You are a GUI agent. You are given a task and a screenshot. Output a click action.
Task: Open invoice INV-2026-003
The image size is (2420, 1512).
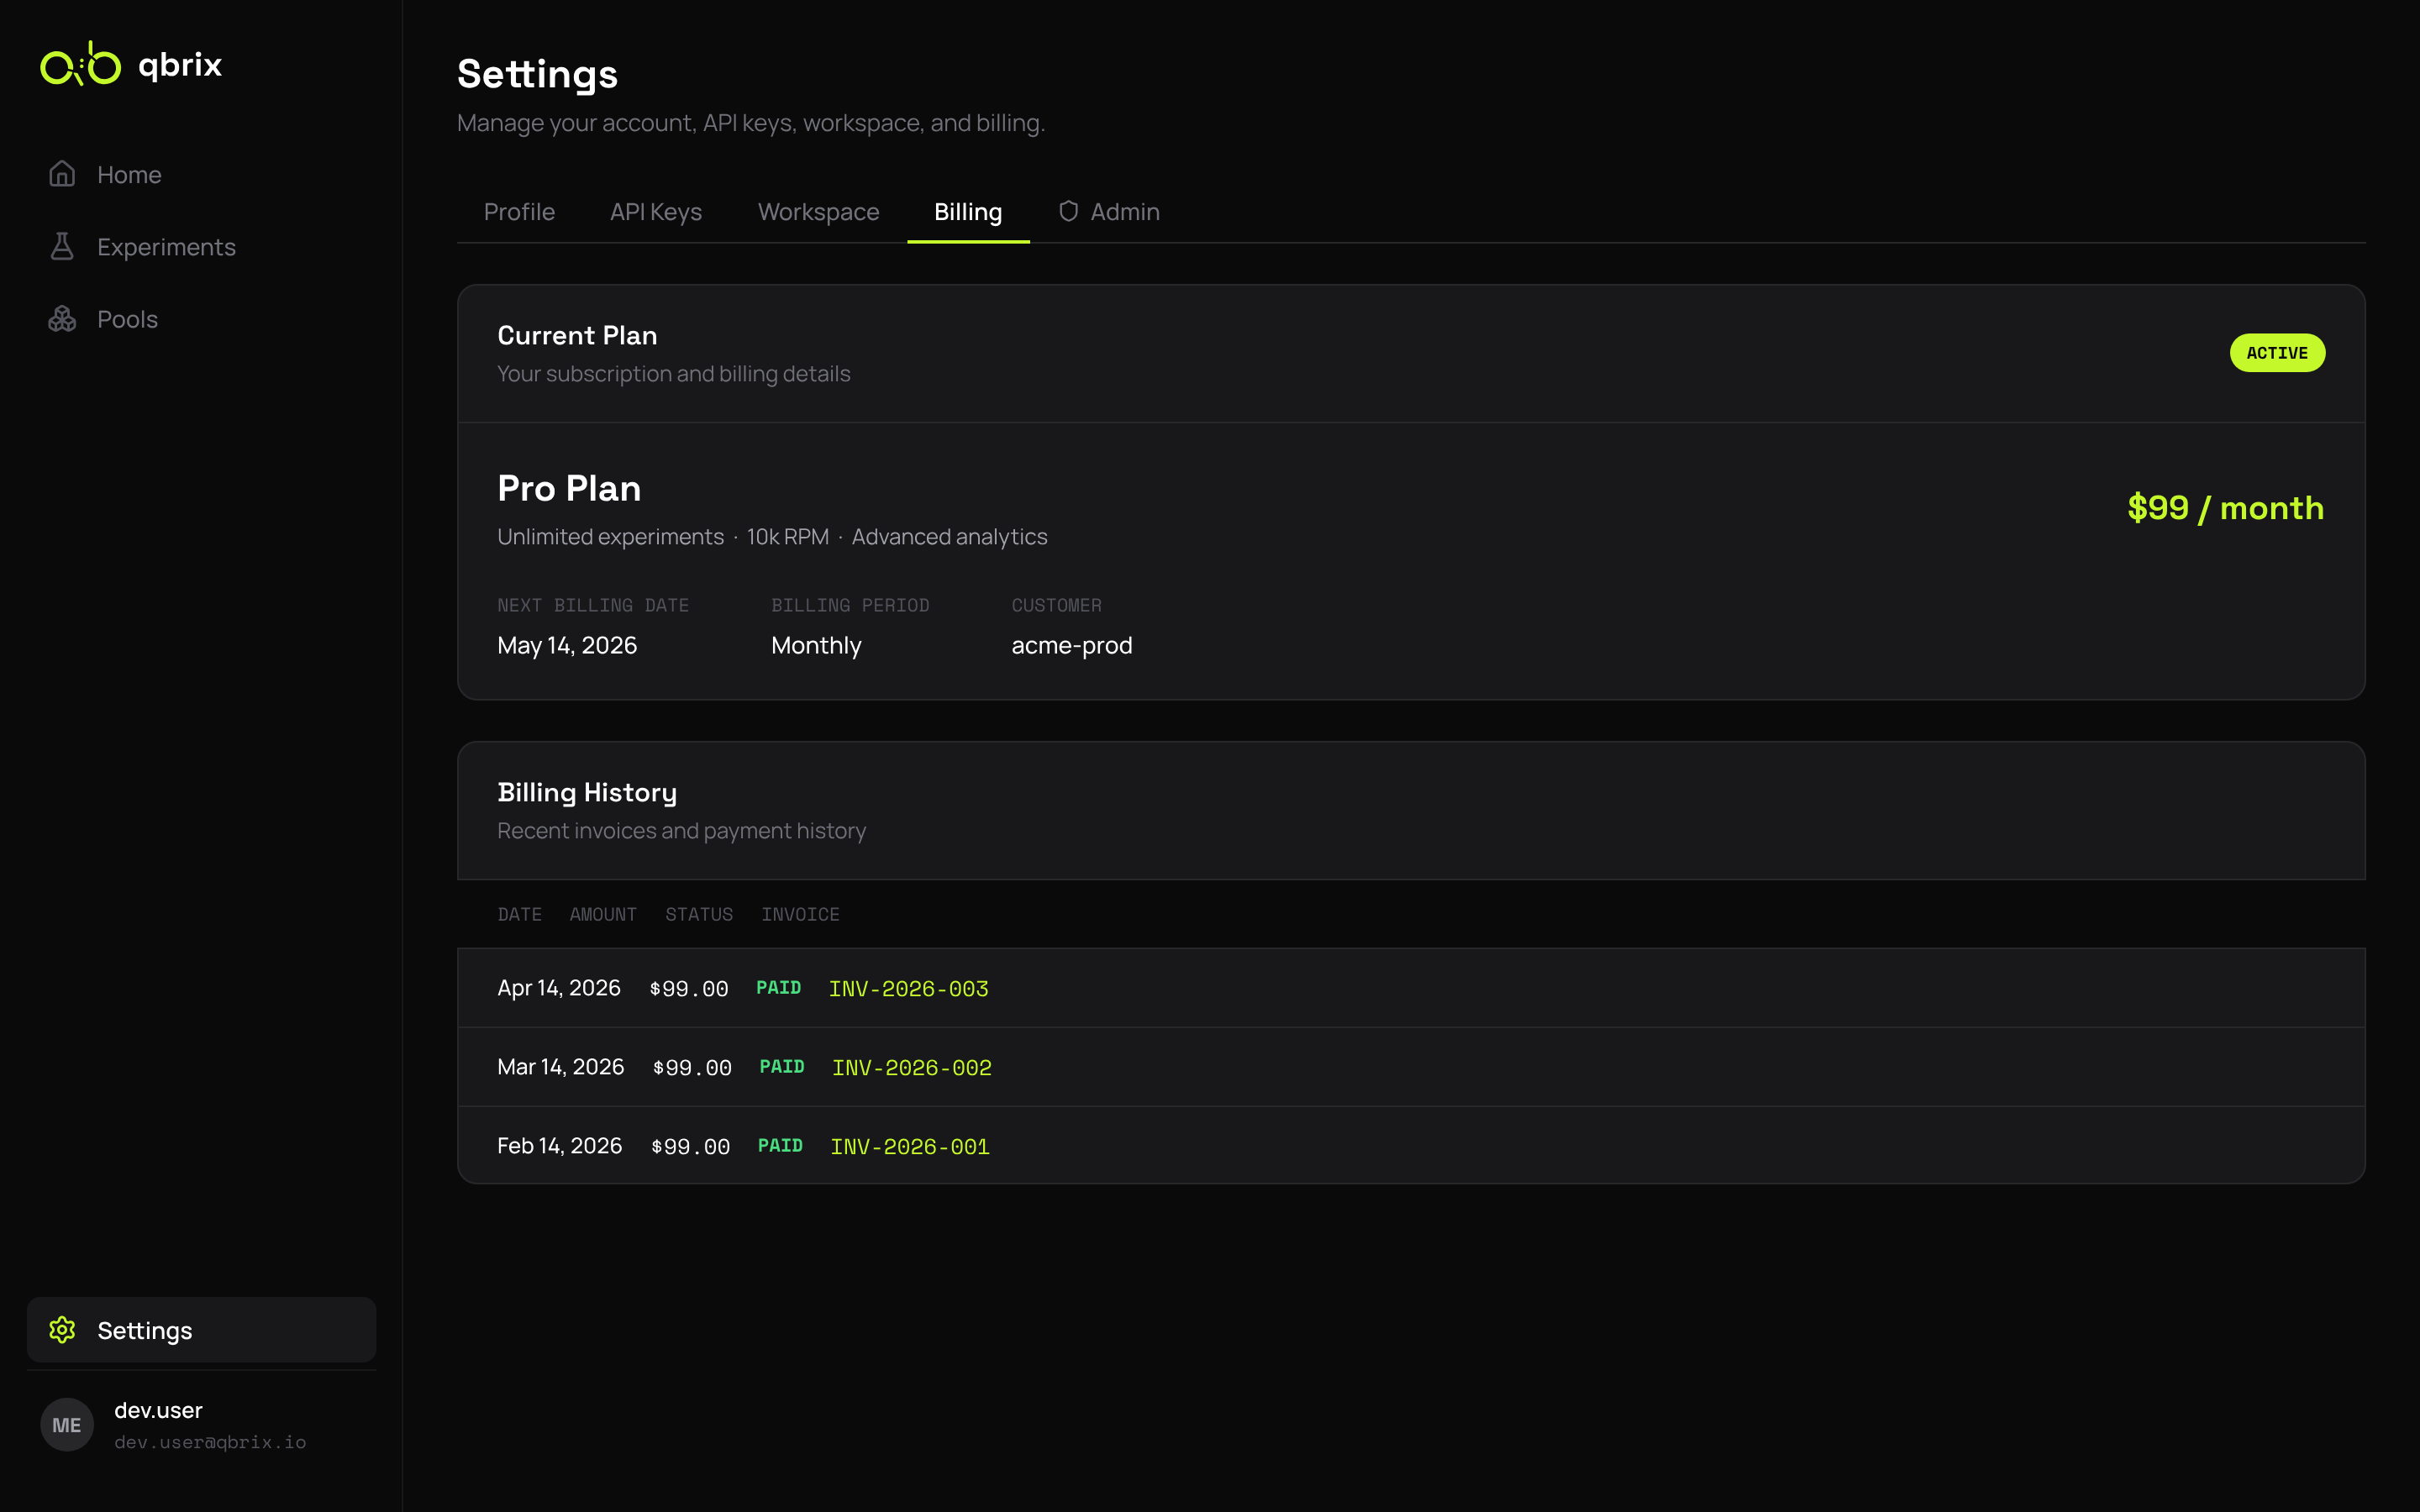[x=908, y=988]
